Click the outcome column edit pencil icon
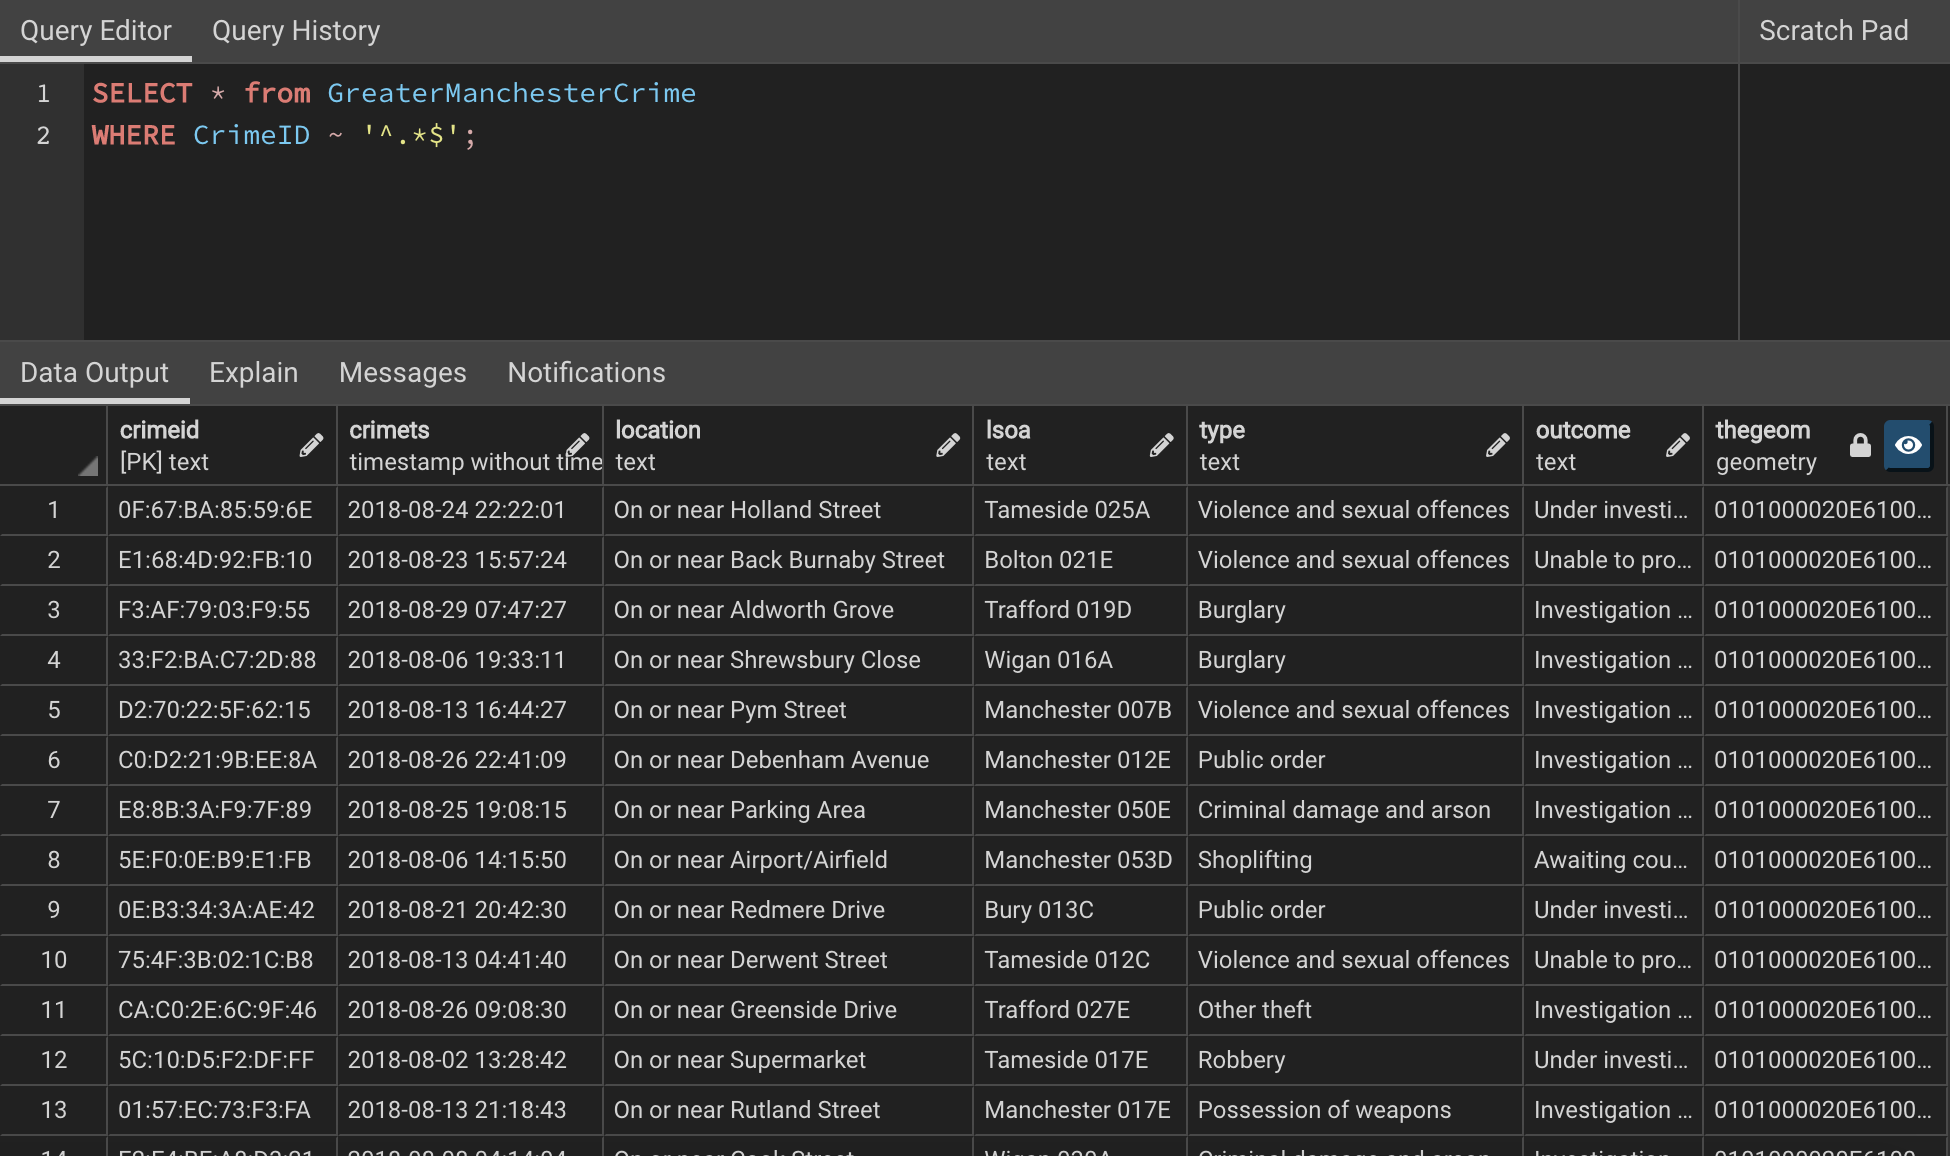1950x1156 pixels. click(x=1678, y=445)
